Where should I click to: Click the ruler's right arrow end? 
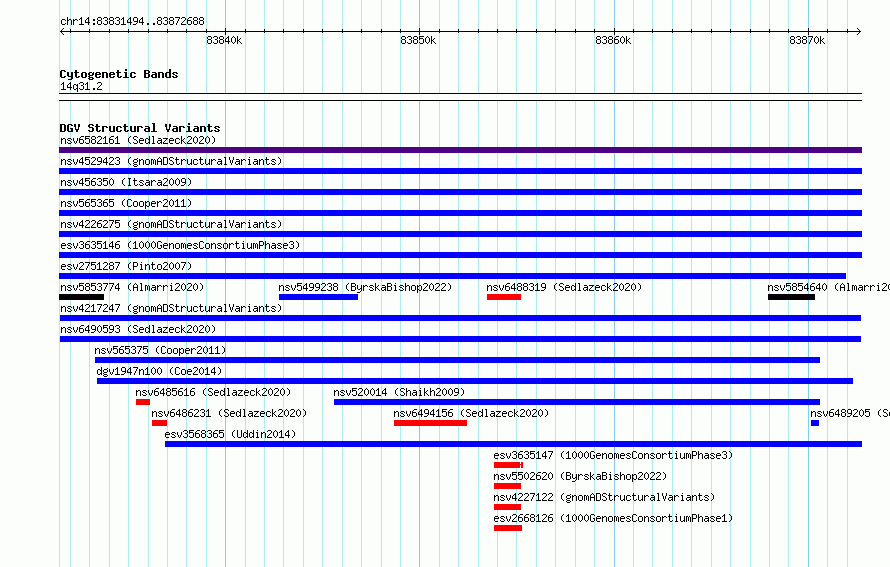(859, 31)
